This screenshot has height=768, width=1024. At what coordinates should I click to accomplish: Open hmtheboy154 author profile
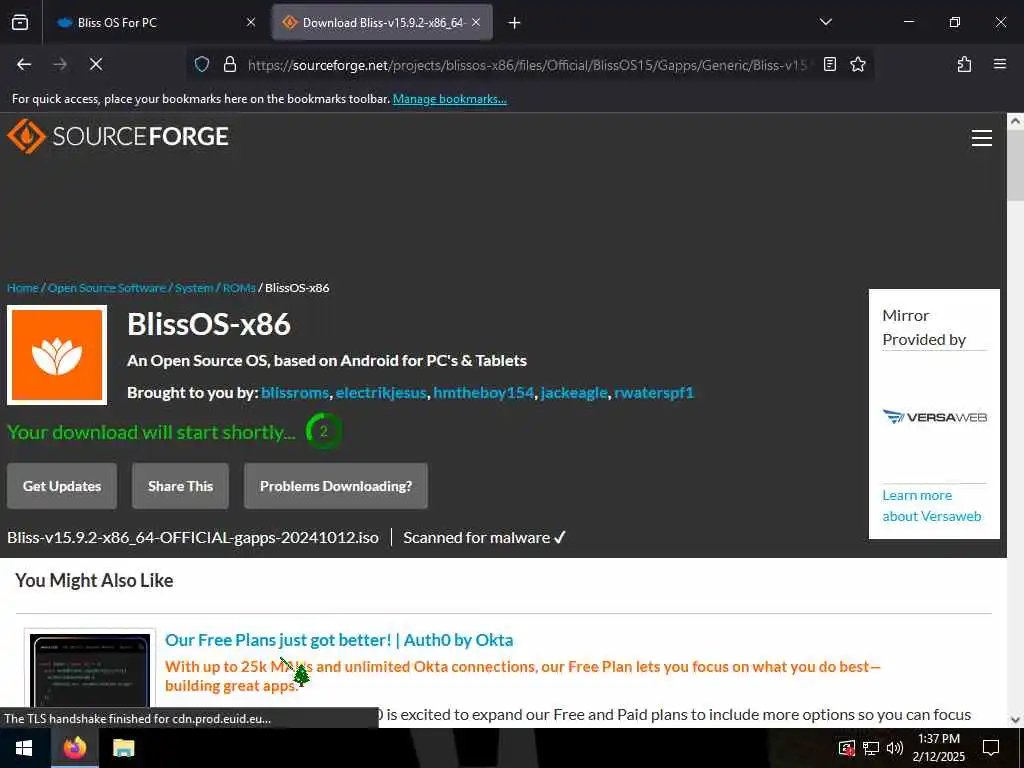pyautogui.click(x=483, y=392)
